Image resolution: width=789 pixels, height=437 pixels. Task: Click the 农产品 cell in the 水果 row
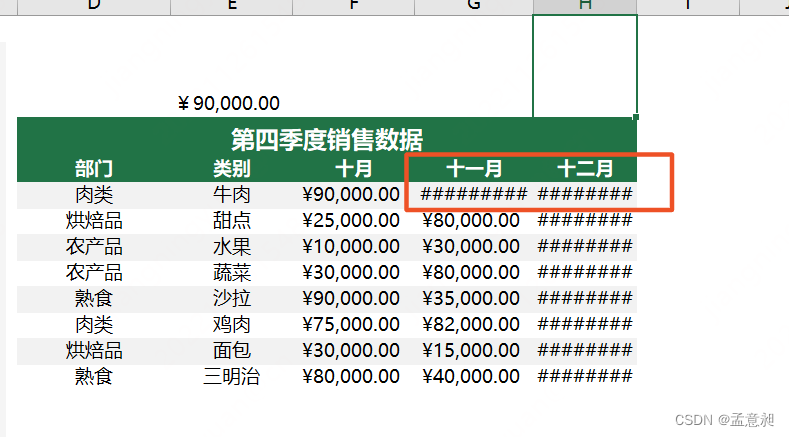[x=94, y=247]
